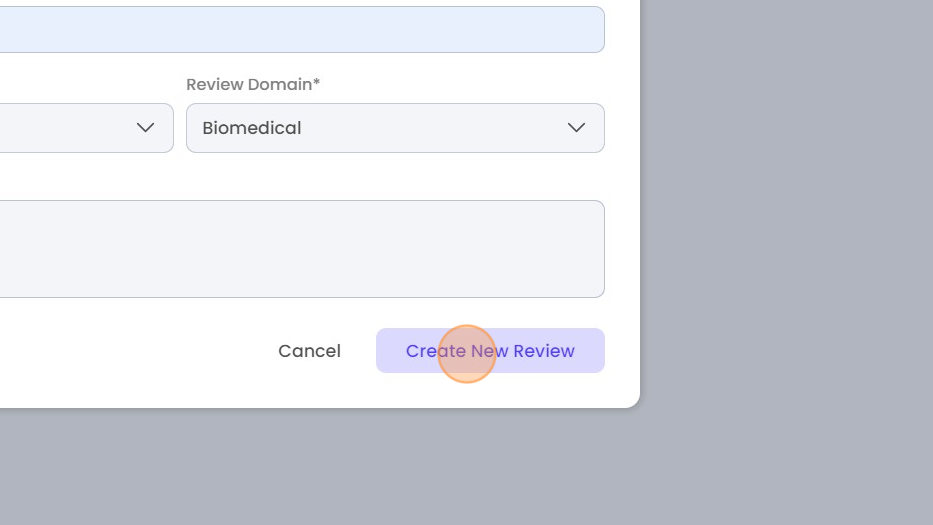Click the word "Review" on the purple button
The image size is (933, 525).
tap(544, 351)
